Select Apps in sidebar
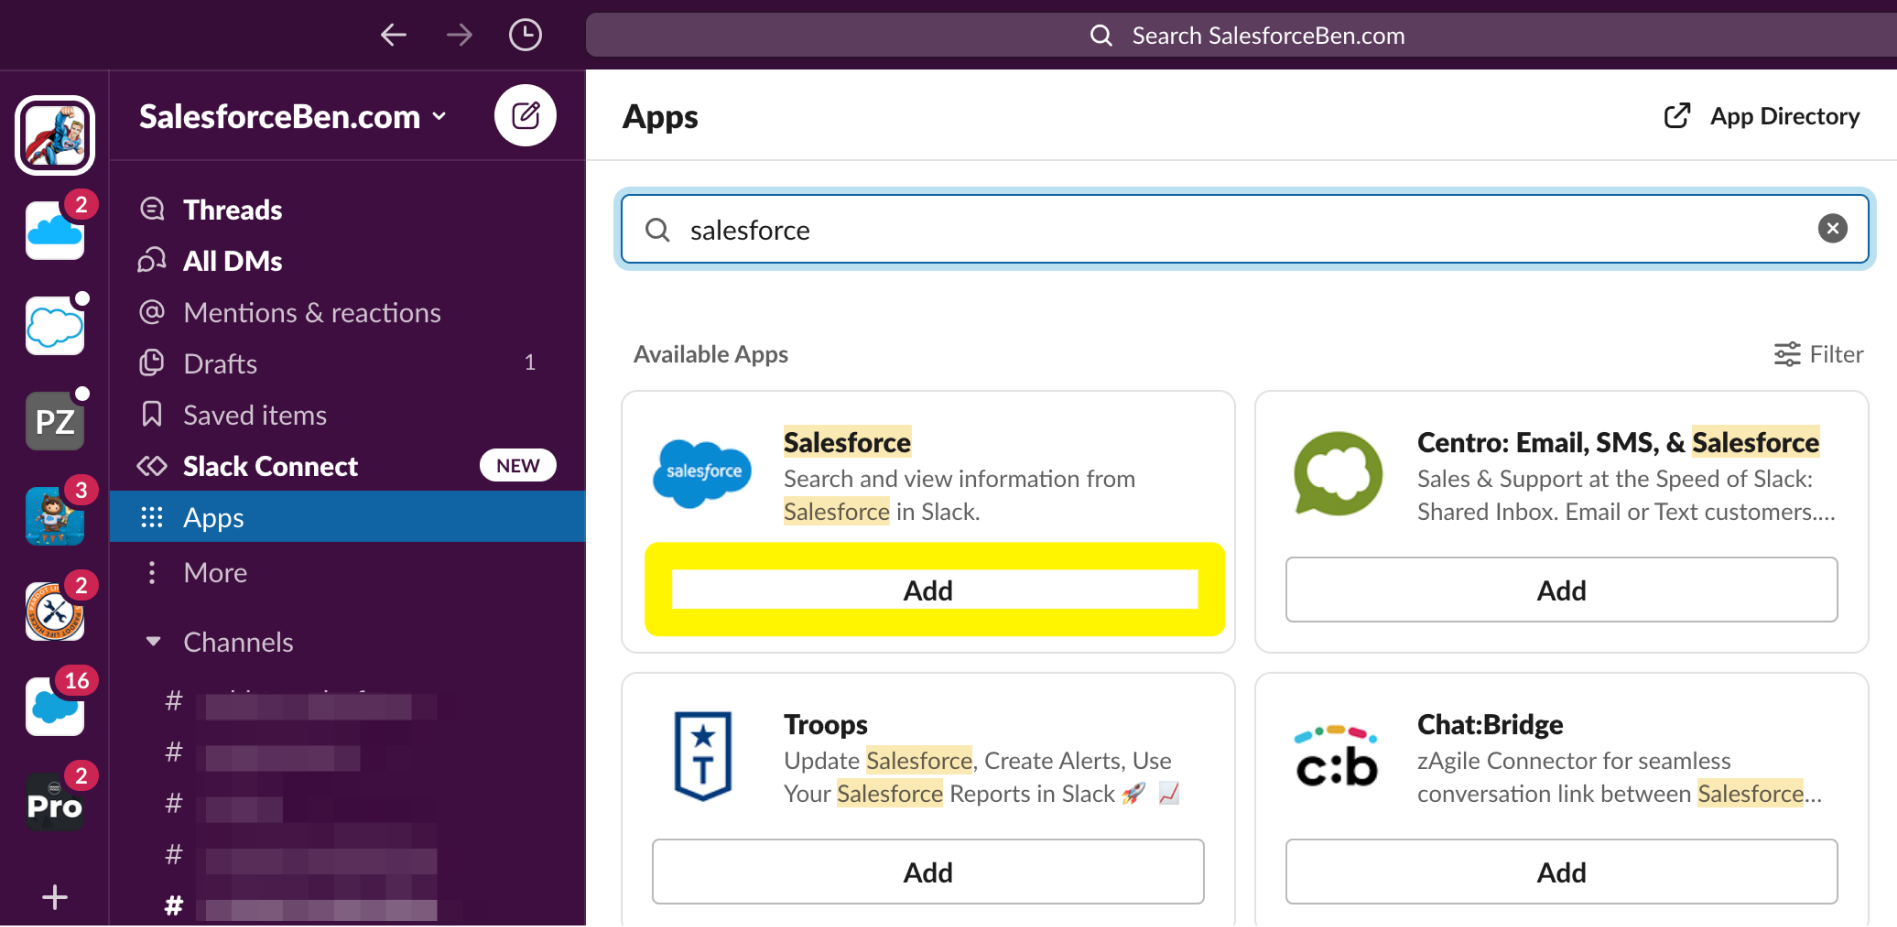This screenshot has width=1897, height=927. coord(347,517)
